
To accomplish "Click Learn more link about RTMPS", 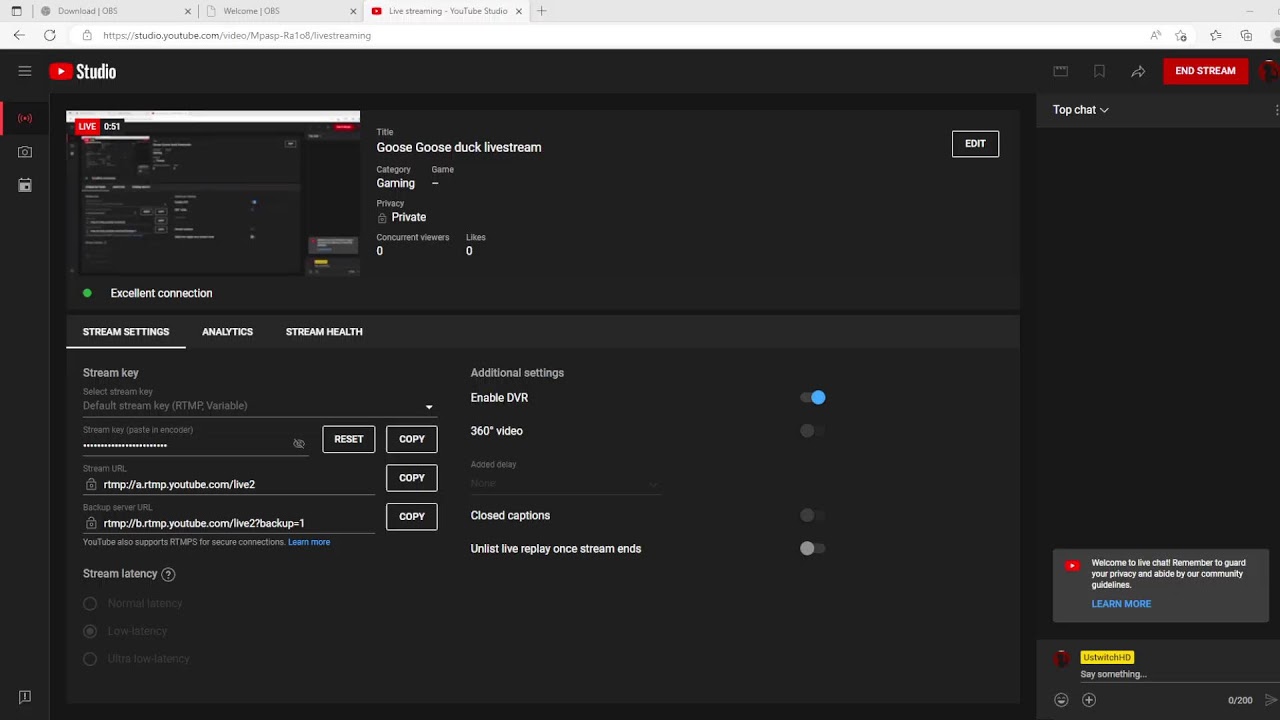I will point(309,542).
